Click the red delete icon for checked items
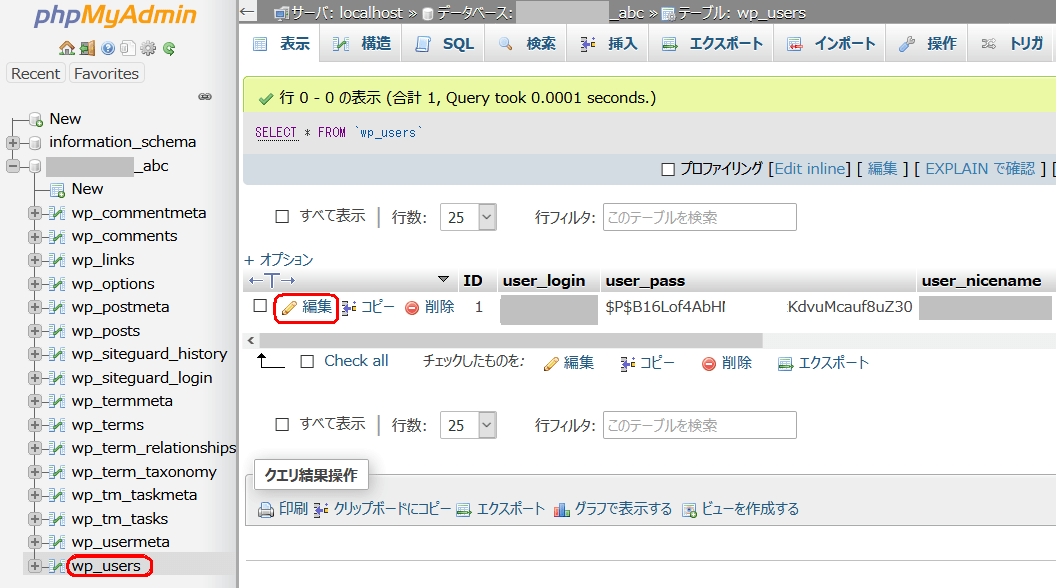 pos(708,364)
